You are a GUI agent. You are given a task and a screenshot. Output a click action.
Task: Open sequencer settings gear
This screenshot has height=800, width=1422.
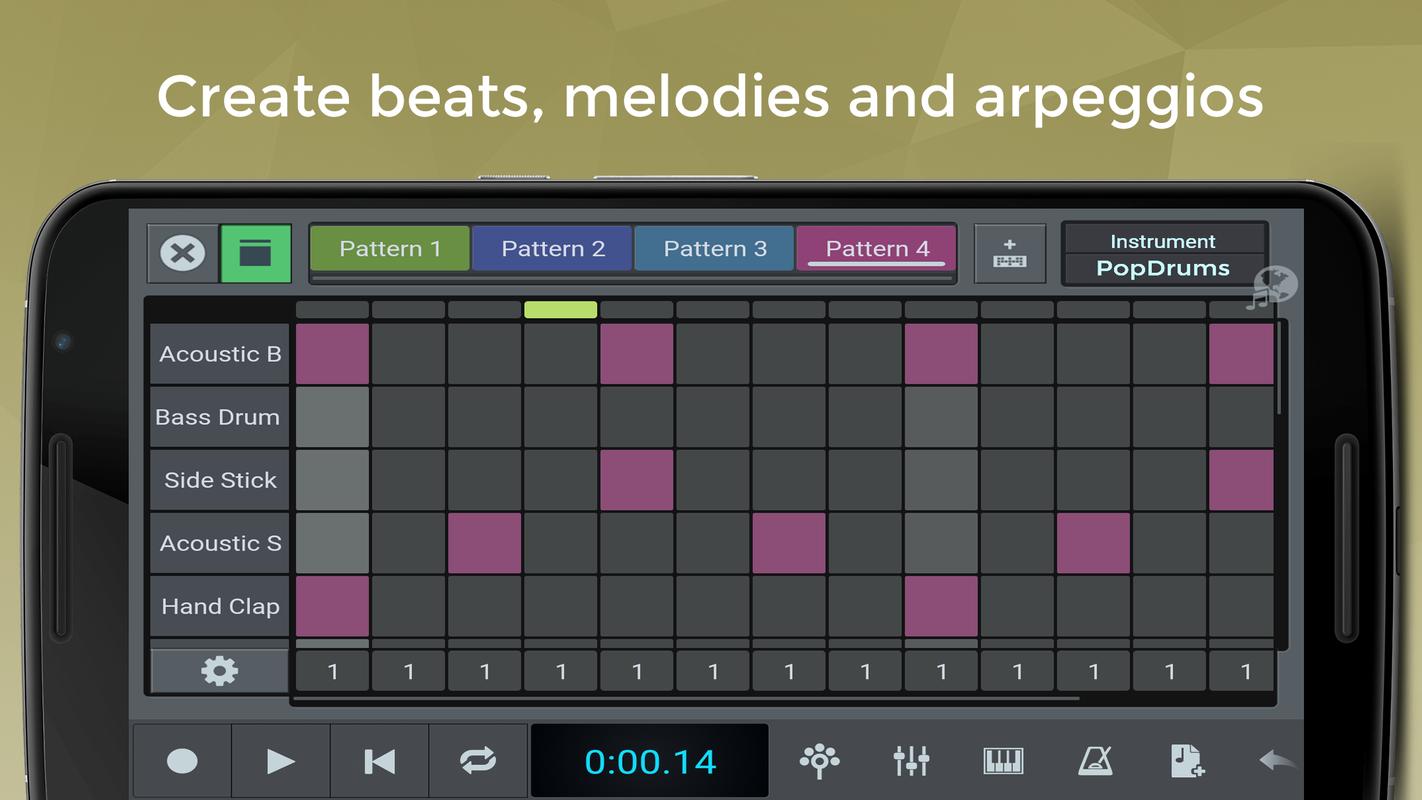click(x=220, y=671)
